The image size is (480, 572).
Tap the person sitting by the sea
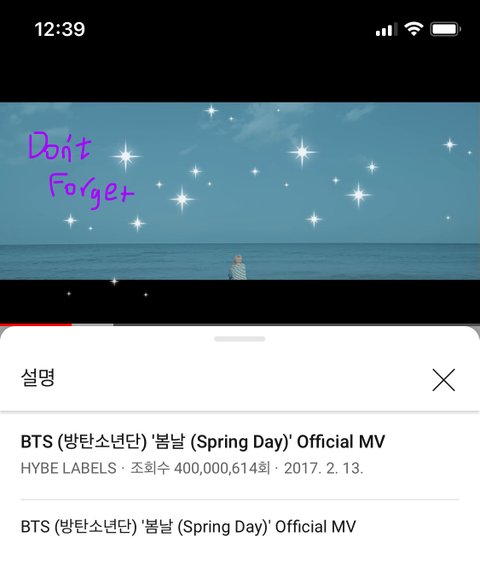tap(238, 268)
